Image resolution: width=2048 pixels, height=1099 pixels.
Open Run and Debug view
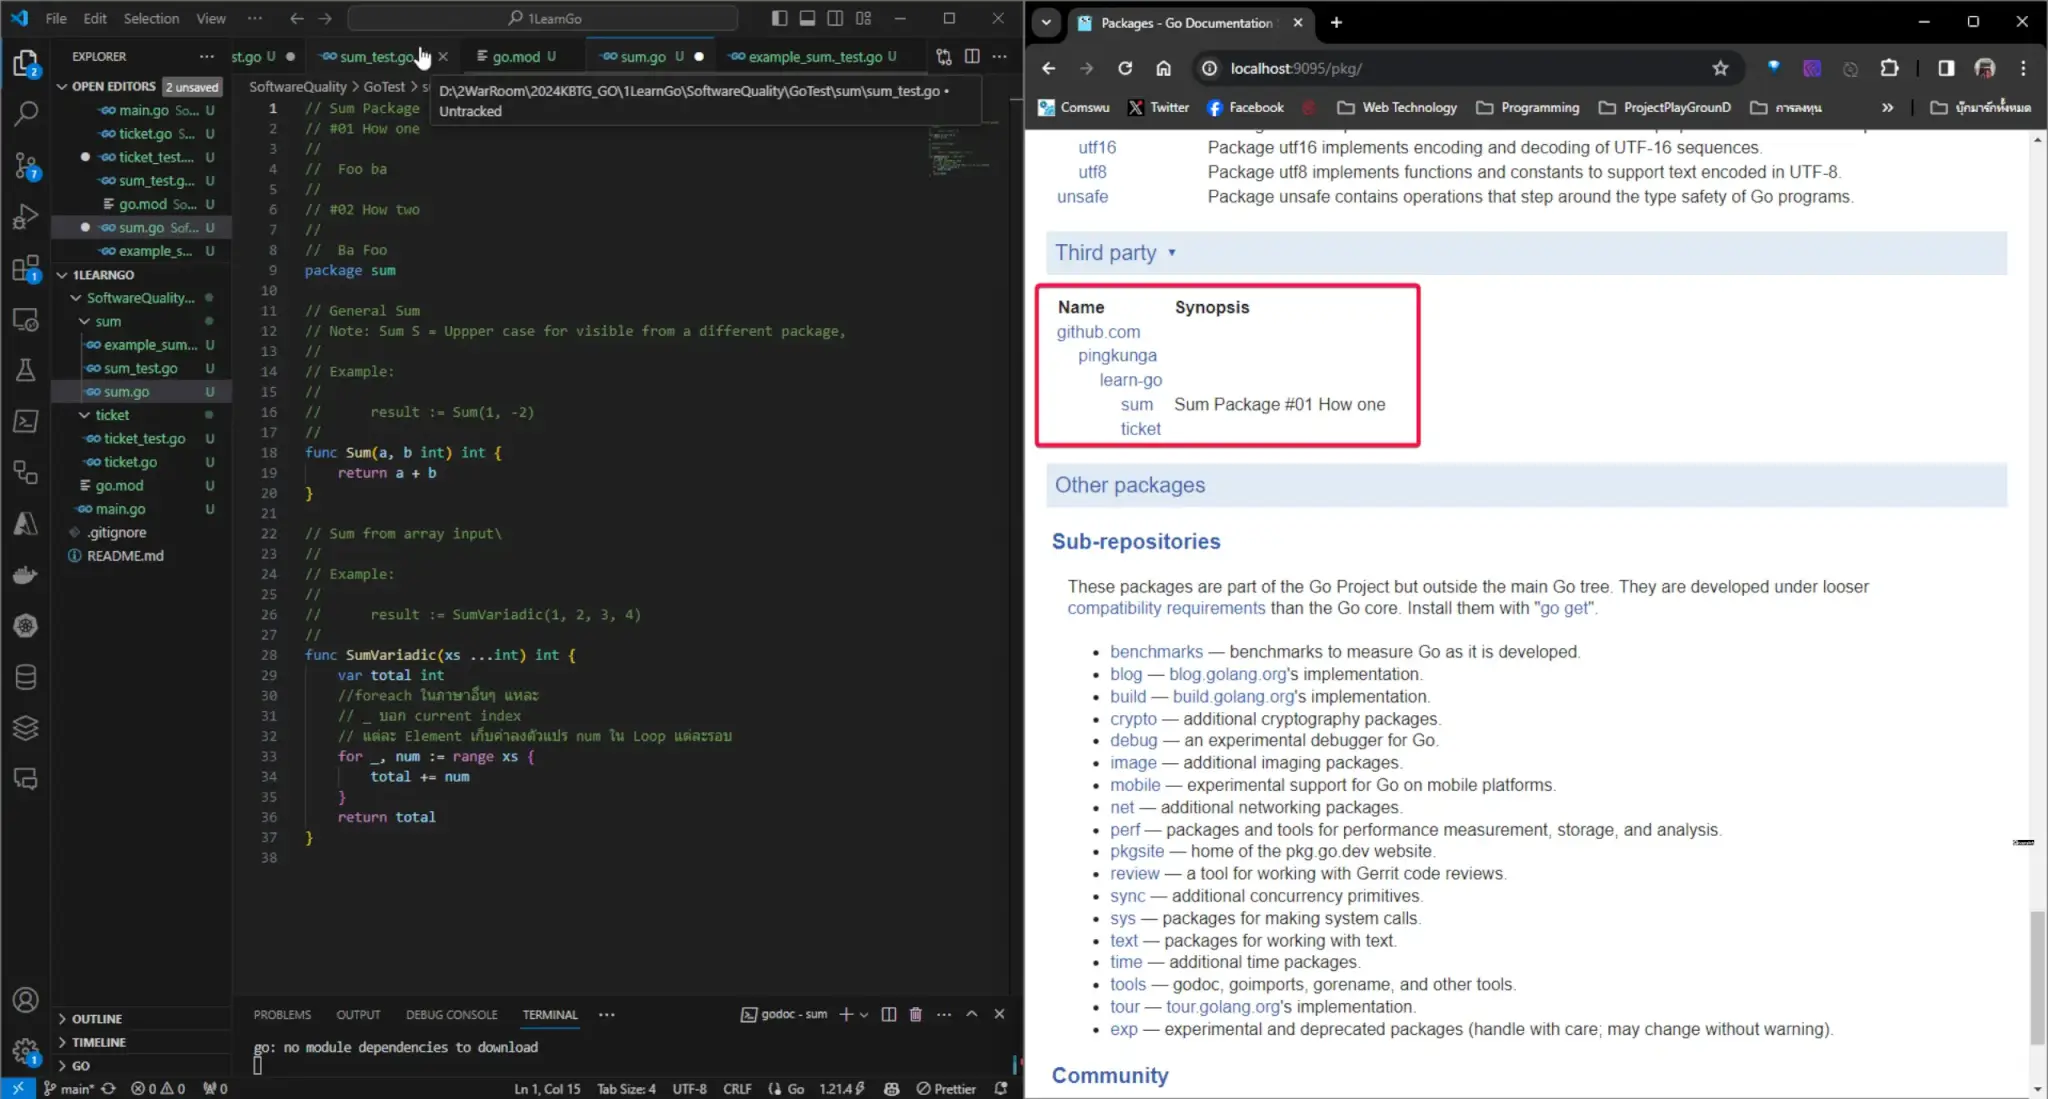tap(26, 217)
